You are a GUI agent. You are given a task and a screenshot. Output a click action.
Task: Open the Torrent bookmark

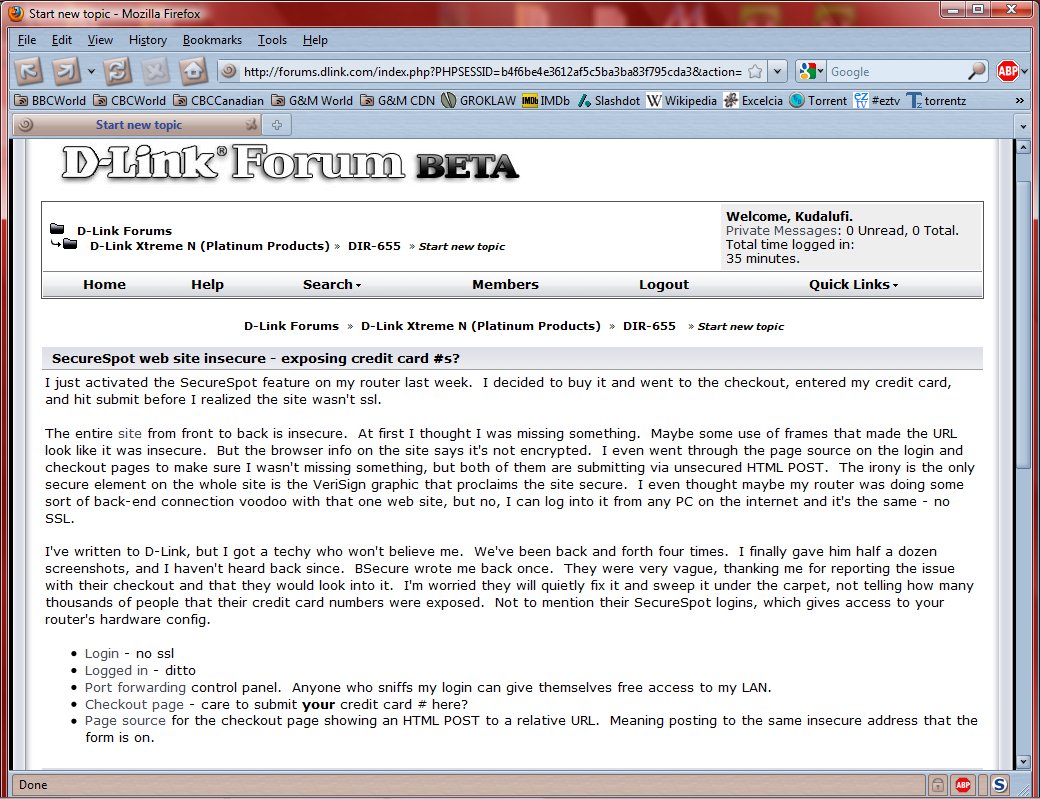coord(818,101)
